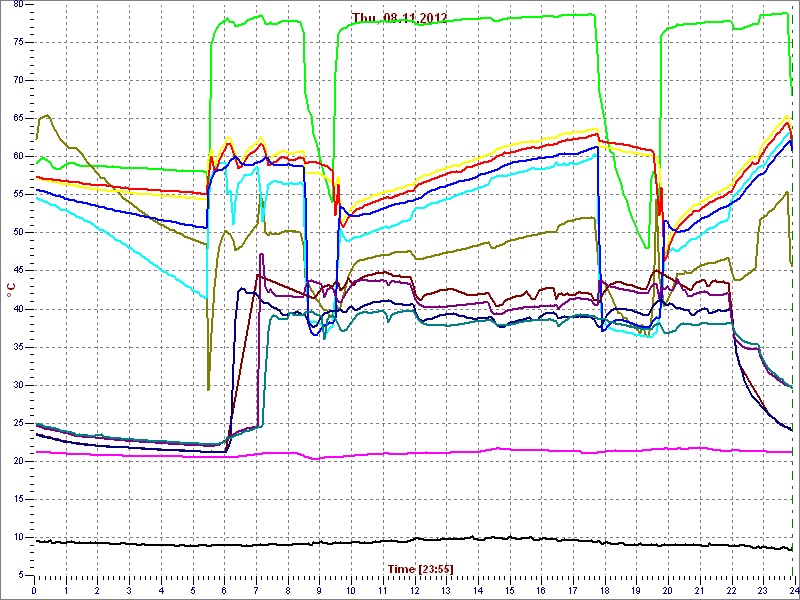Viewport: 800px width, 600px height.
Task: Pick the hour 13 label on time axis
Action: pyautogui.click(x=445, y=590)
